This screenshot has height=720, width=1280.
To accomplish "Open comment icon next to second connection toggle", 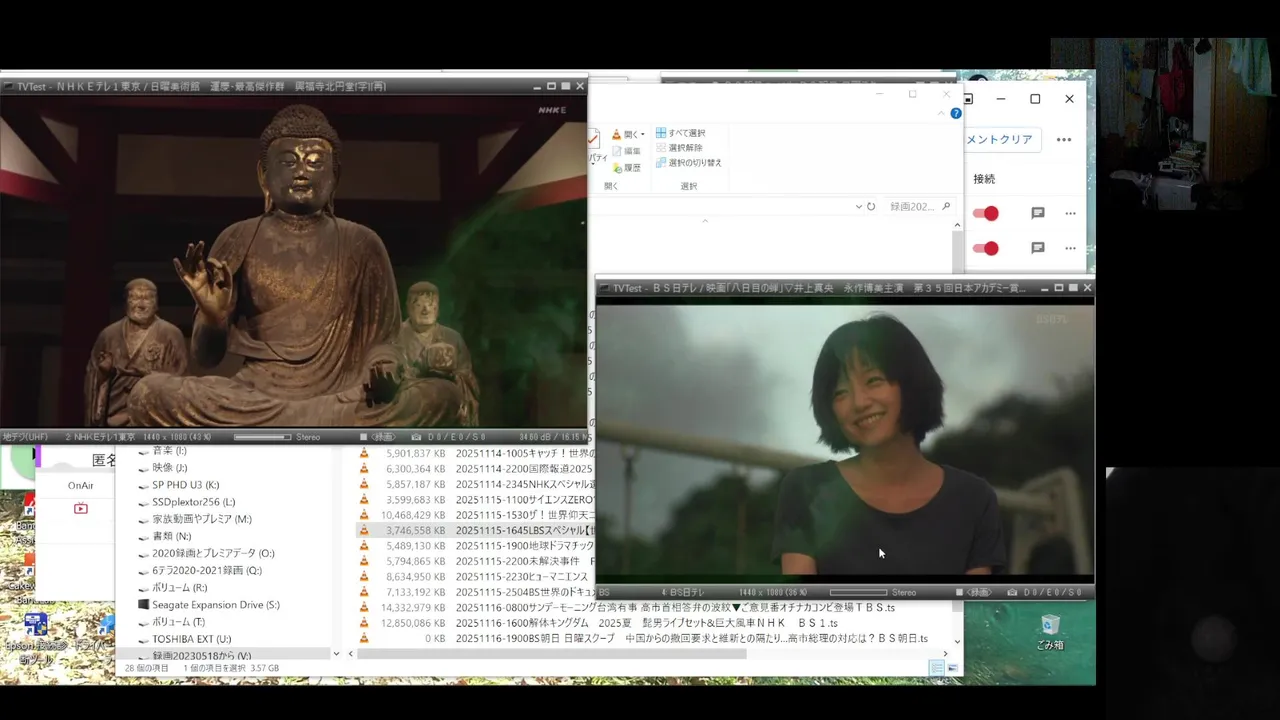I will (x=1038, y=248).
